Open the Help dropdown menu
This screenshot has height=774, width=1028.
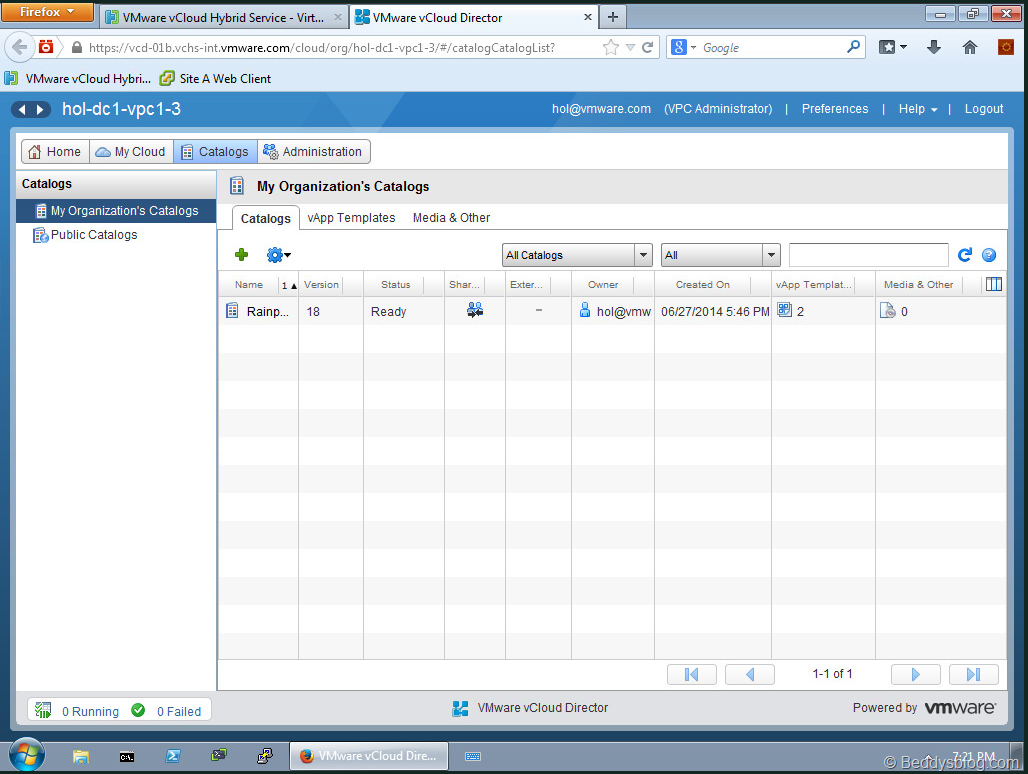(918, 109)
